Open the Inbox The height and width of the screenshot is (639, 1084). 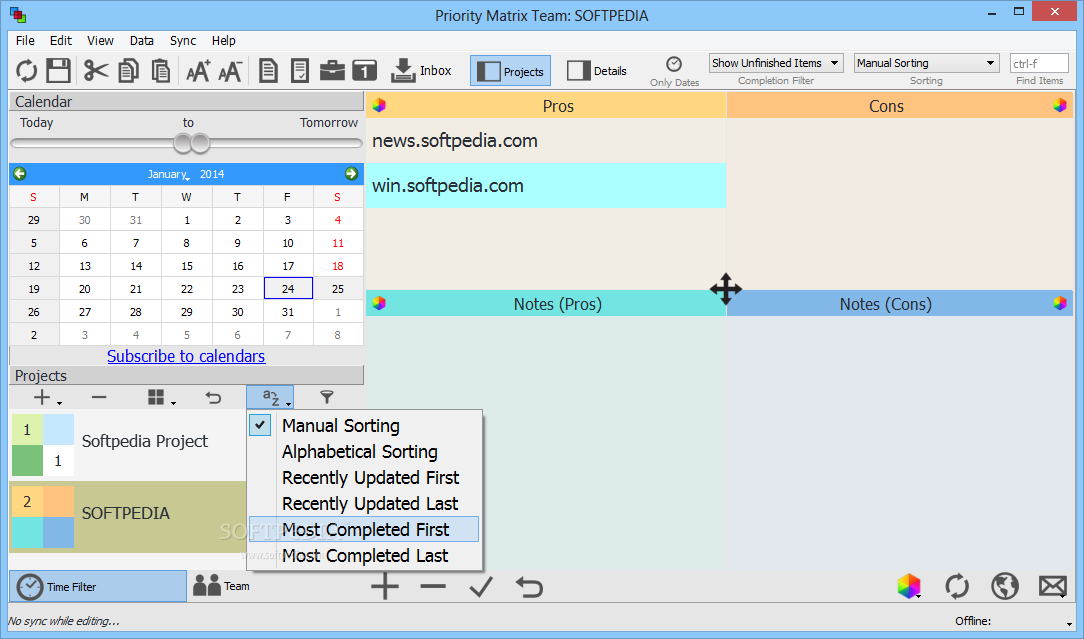tap(421, 71)
